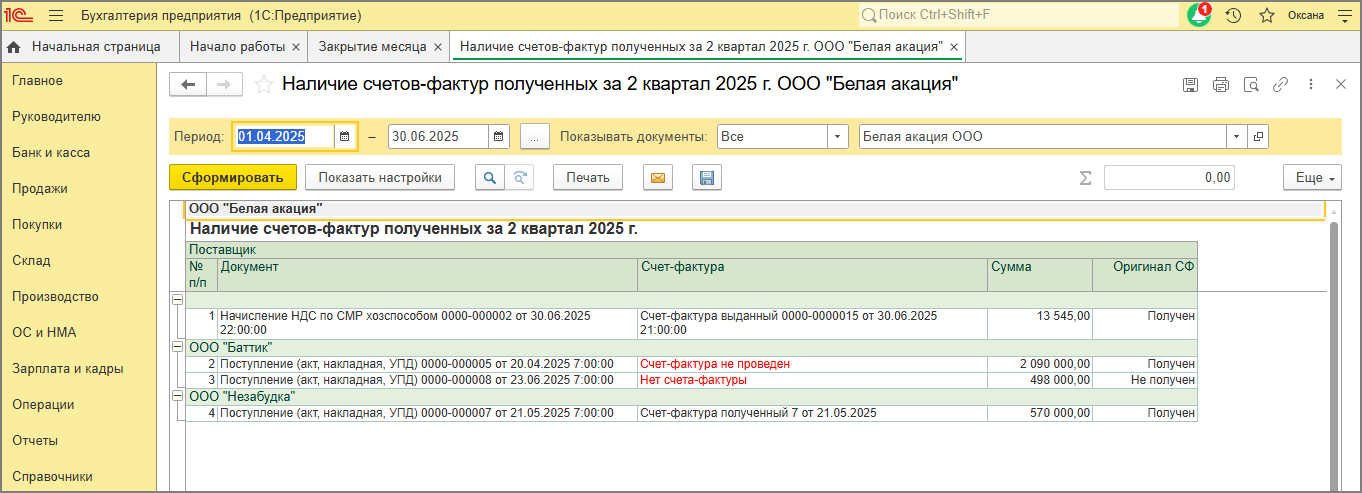
Task: Open service menu icon next to Оксана
Action: tap(1343, 16)
